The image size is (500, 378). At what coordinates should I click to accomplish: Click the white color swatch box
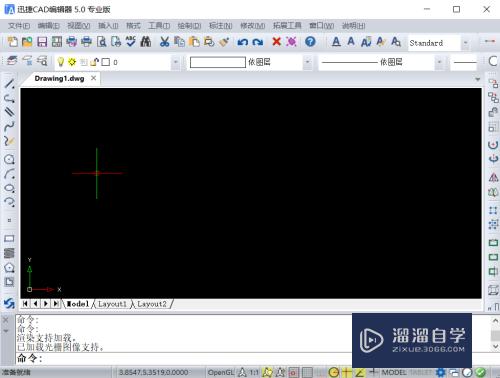point(218,62)
